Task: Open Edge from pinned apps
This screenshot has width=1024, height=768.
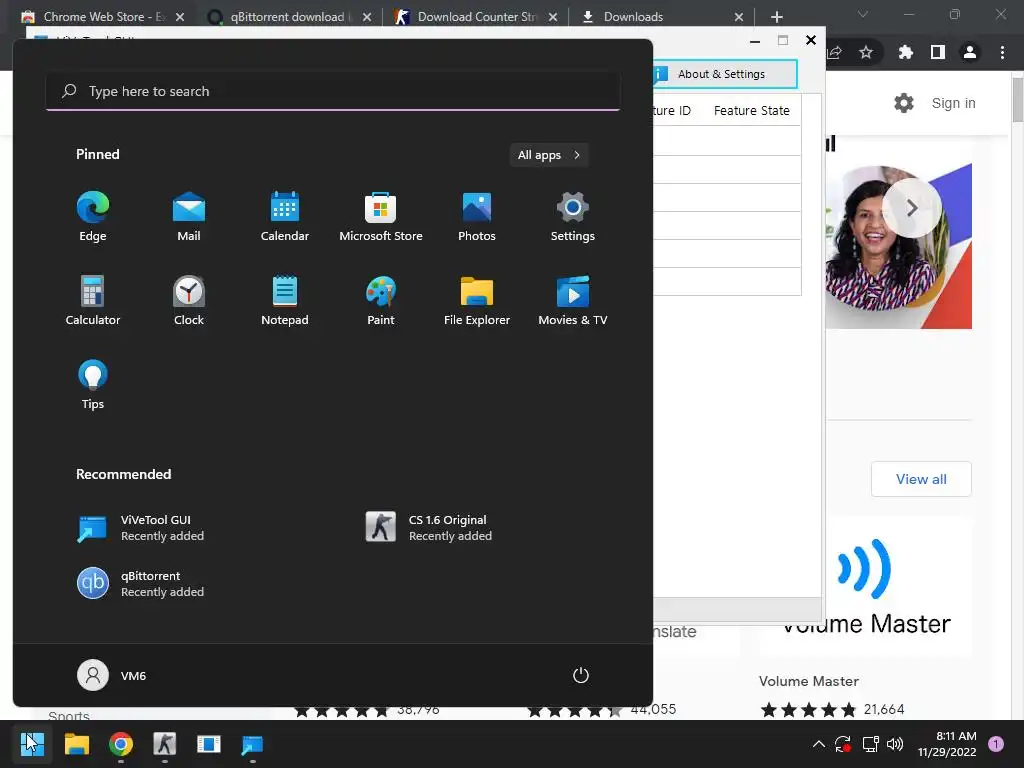Action: click(93, 217)
